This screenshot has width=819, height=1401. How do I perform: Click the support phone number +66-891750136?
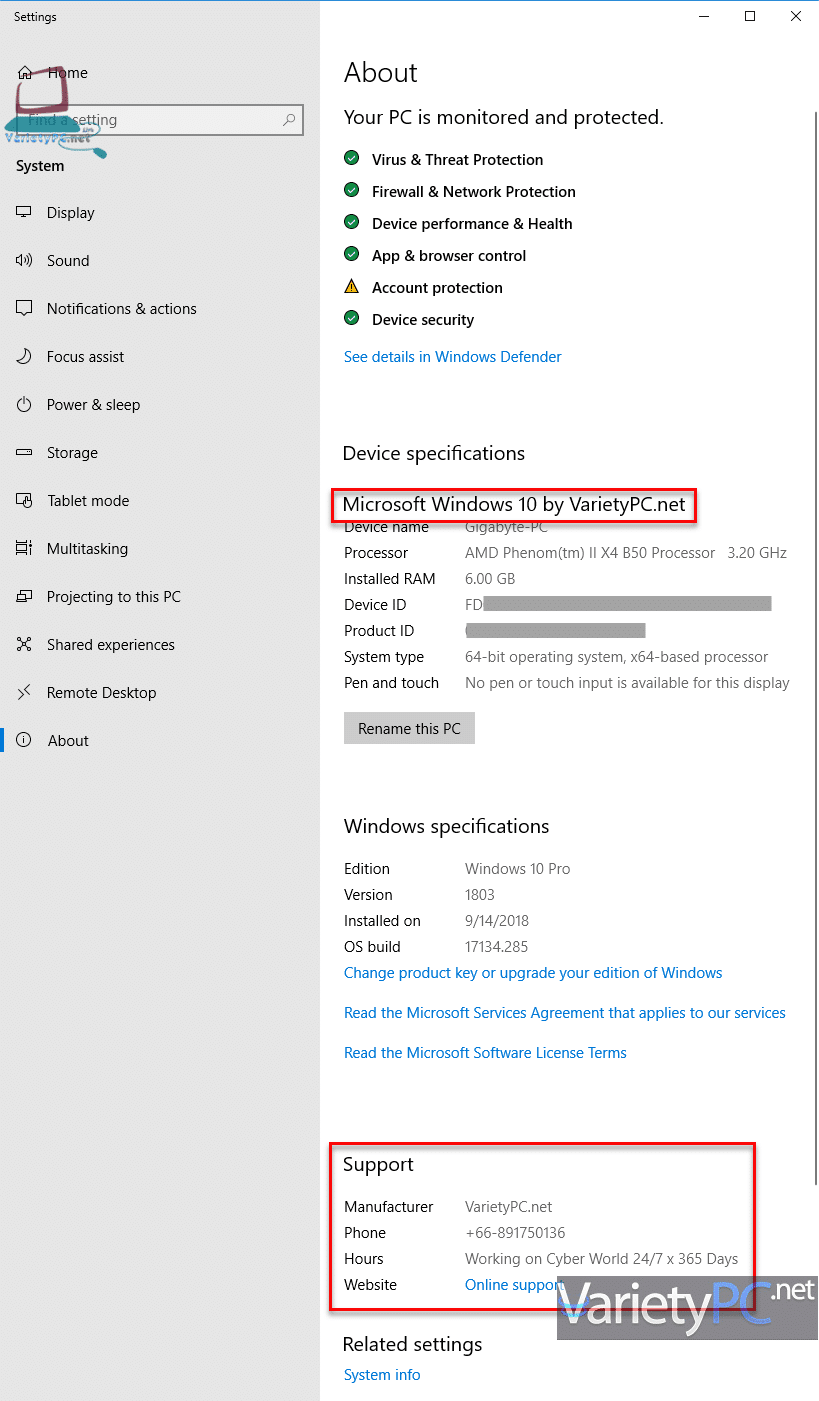point(515,1233)
